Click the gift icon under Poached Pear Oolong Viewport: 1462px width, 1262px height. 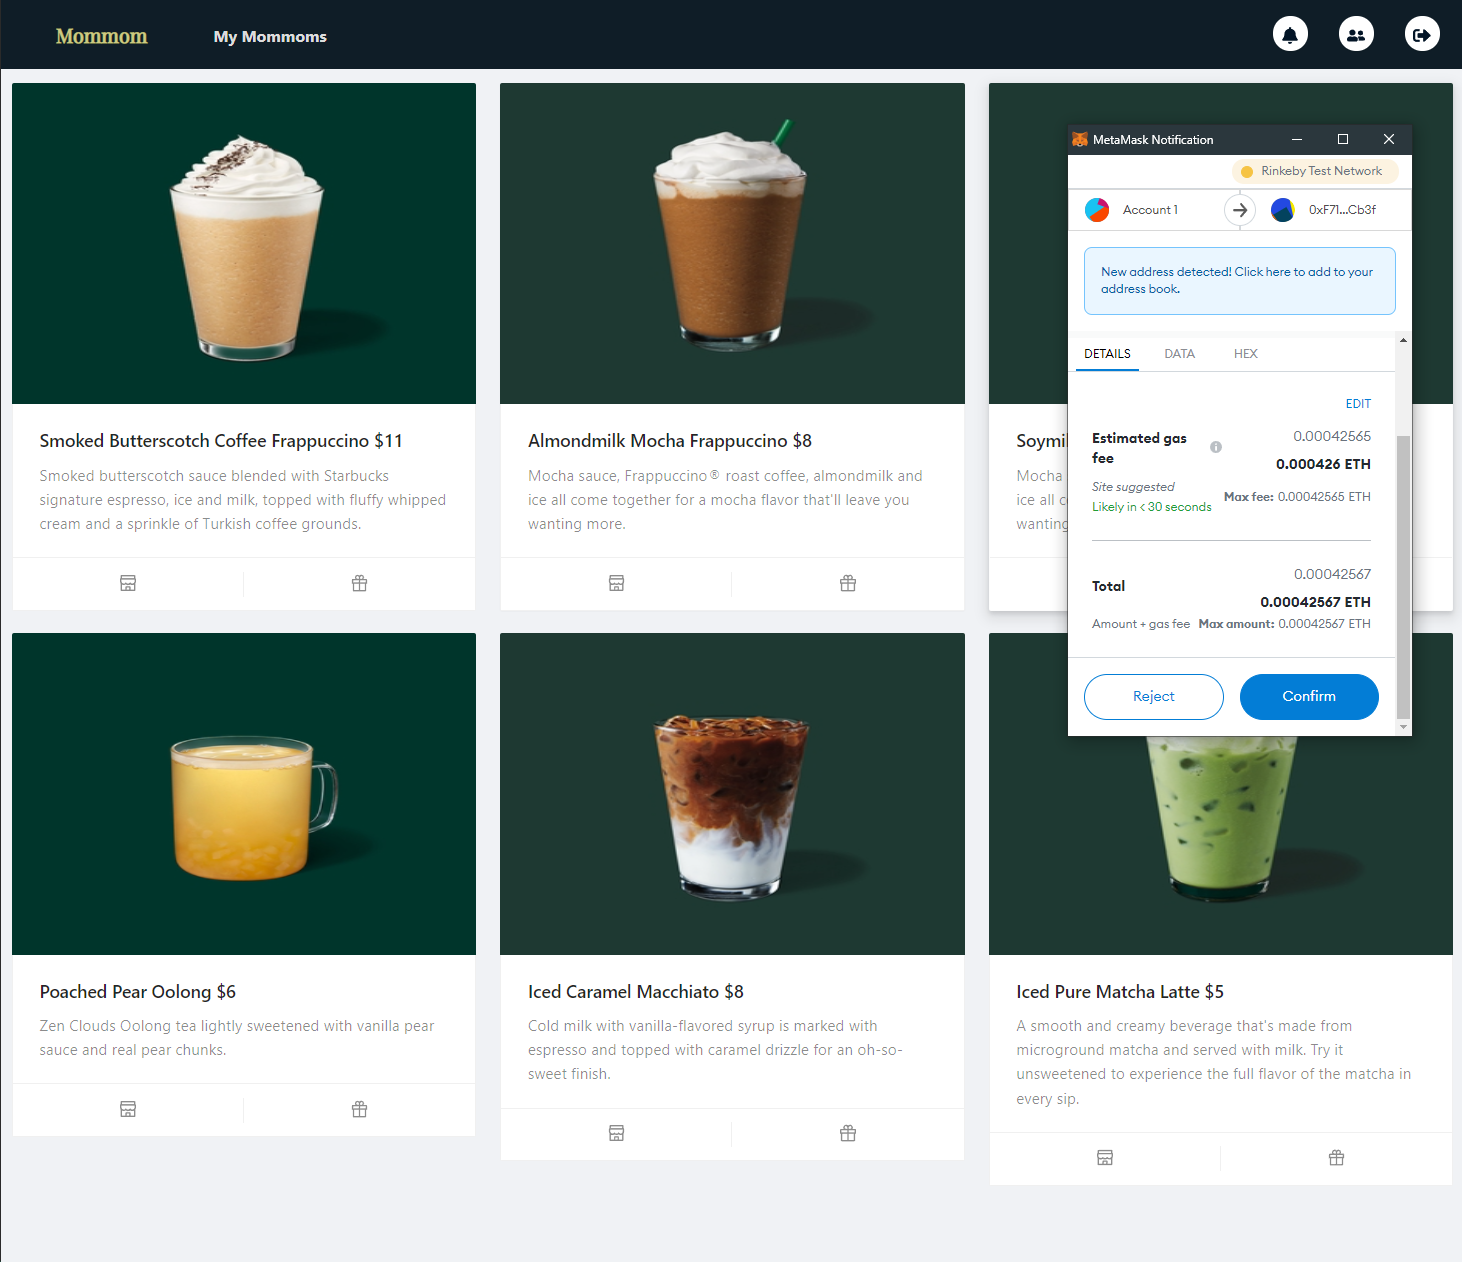point(360,1109)
